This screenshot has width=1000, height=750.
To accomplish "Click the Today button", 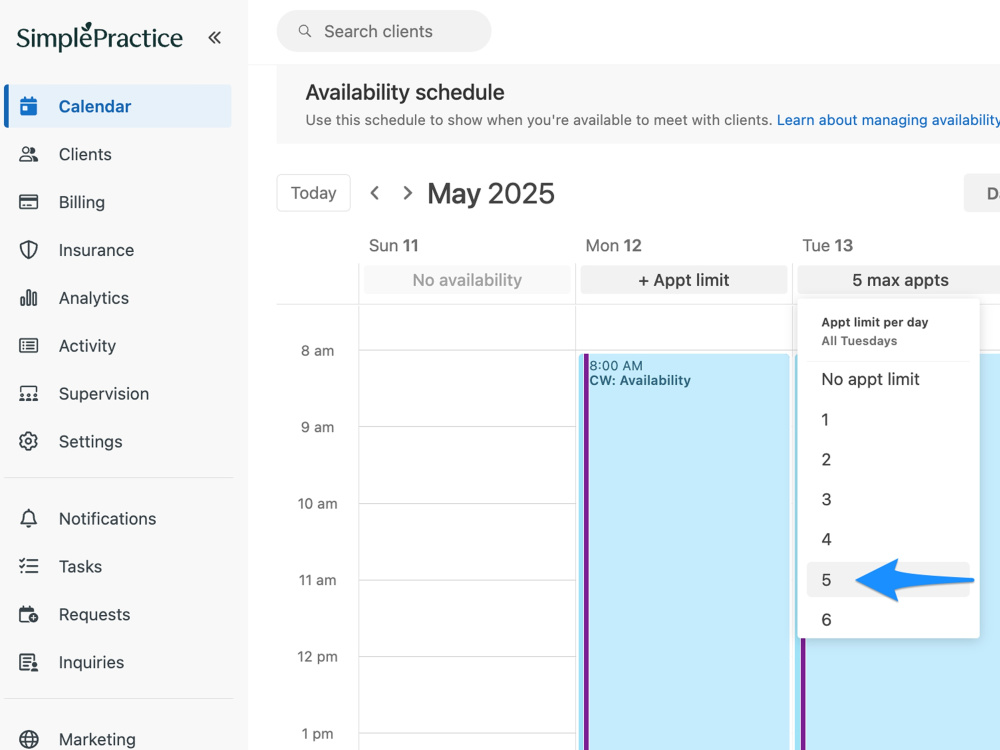I will pos(313,193).
